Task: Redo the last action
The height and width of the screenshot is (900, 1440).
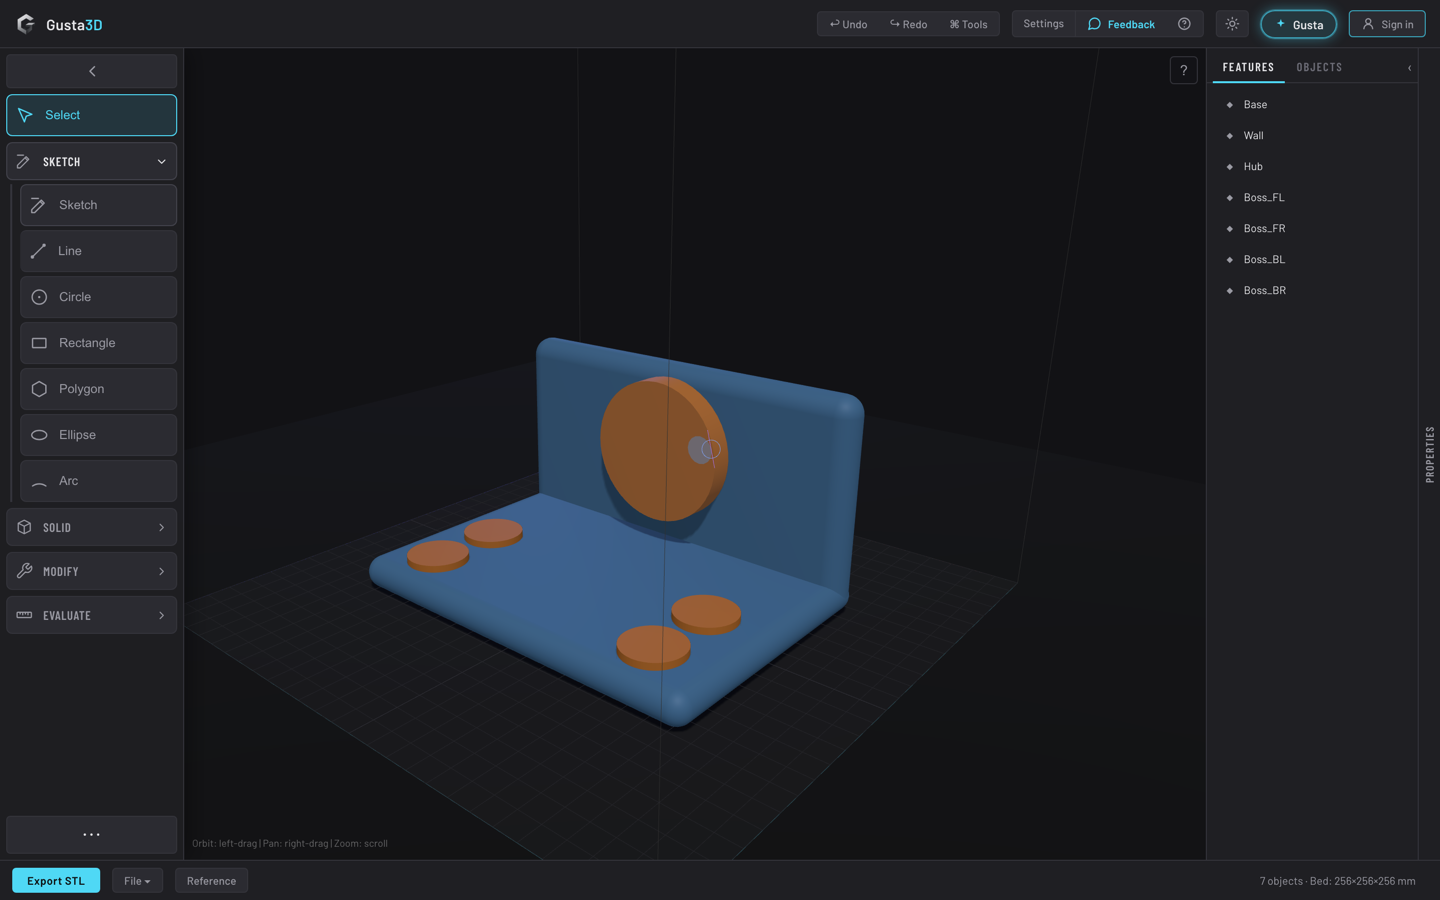Action: coord(908,24)
